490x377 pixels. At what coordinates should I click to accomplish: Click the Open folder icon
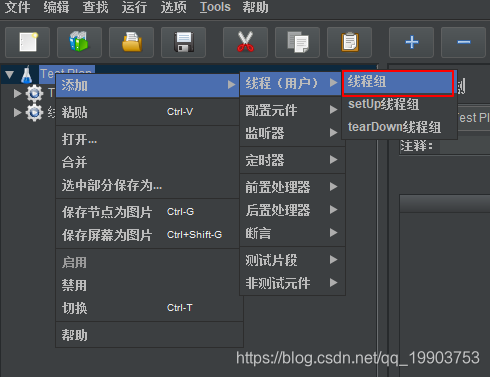[131, 42]
